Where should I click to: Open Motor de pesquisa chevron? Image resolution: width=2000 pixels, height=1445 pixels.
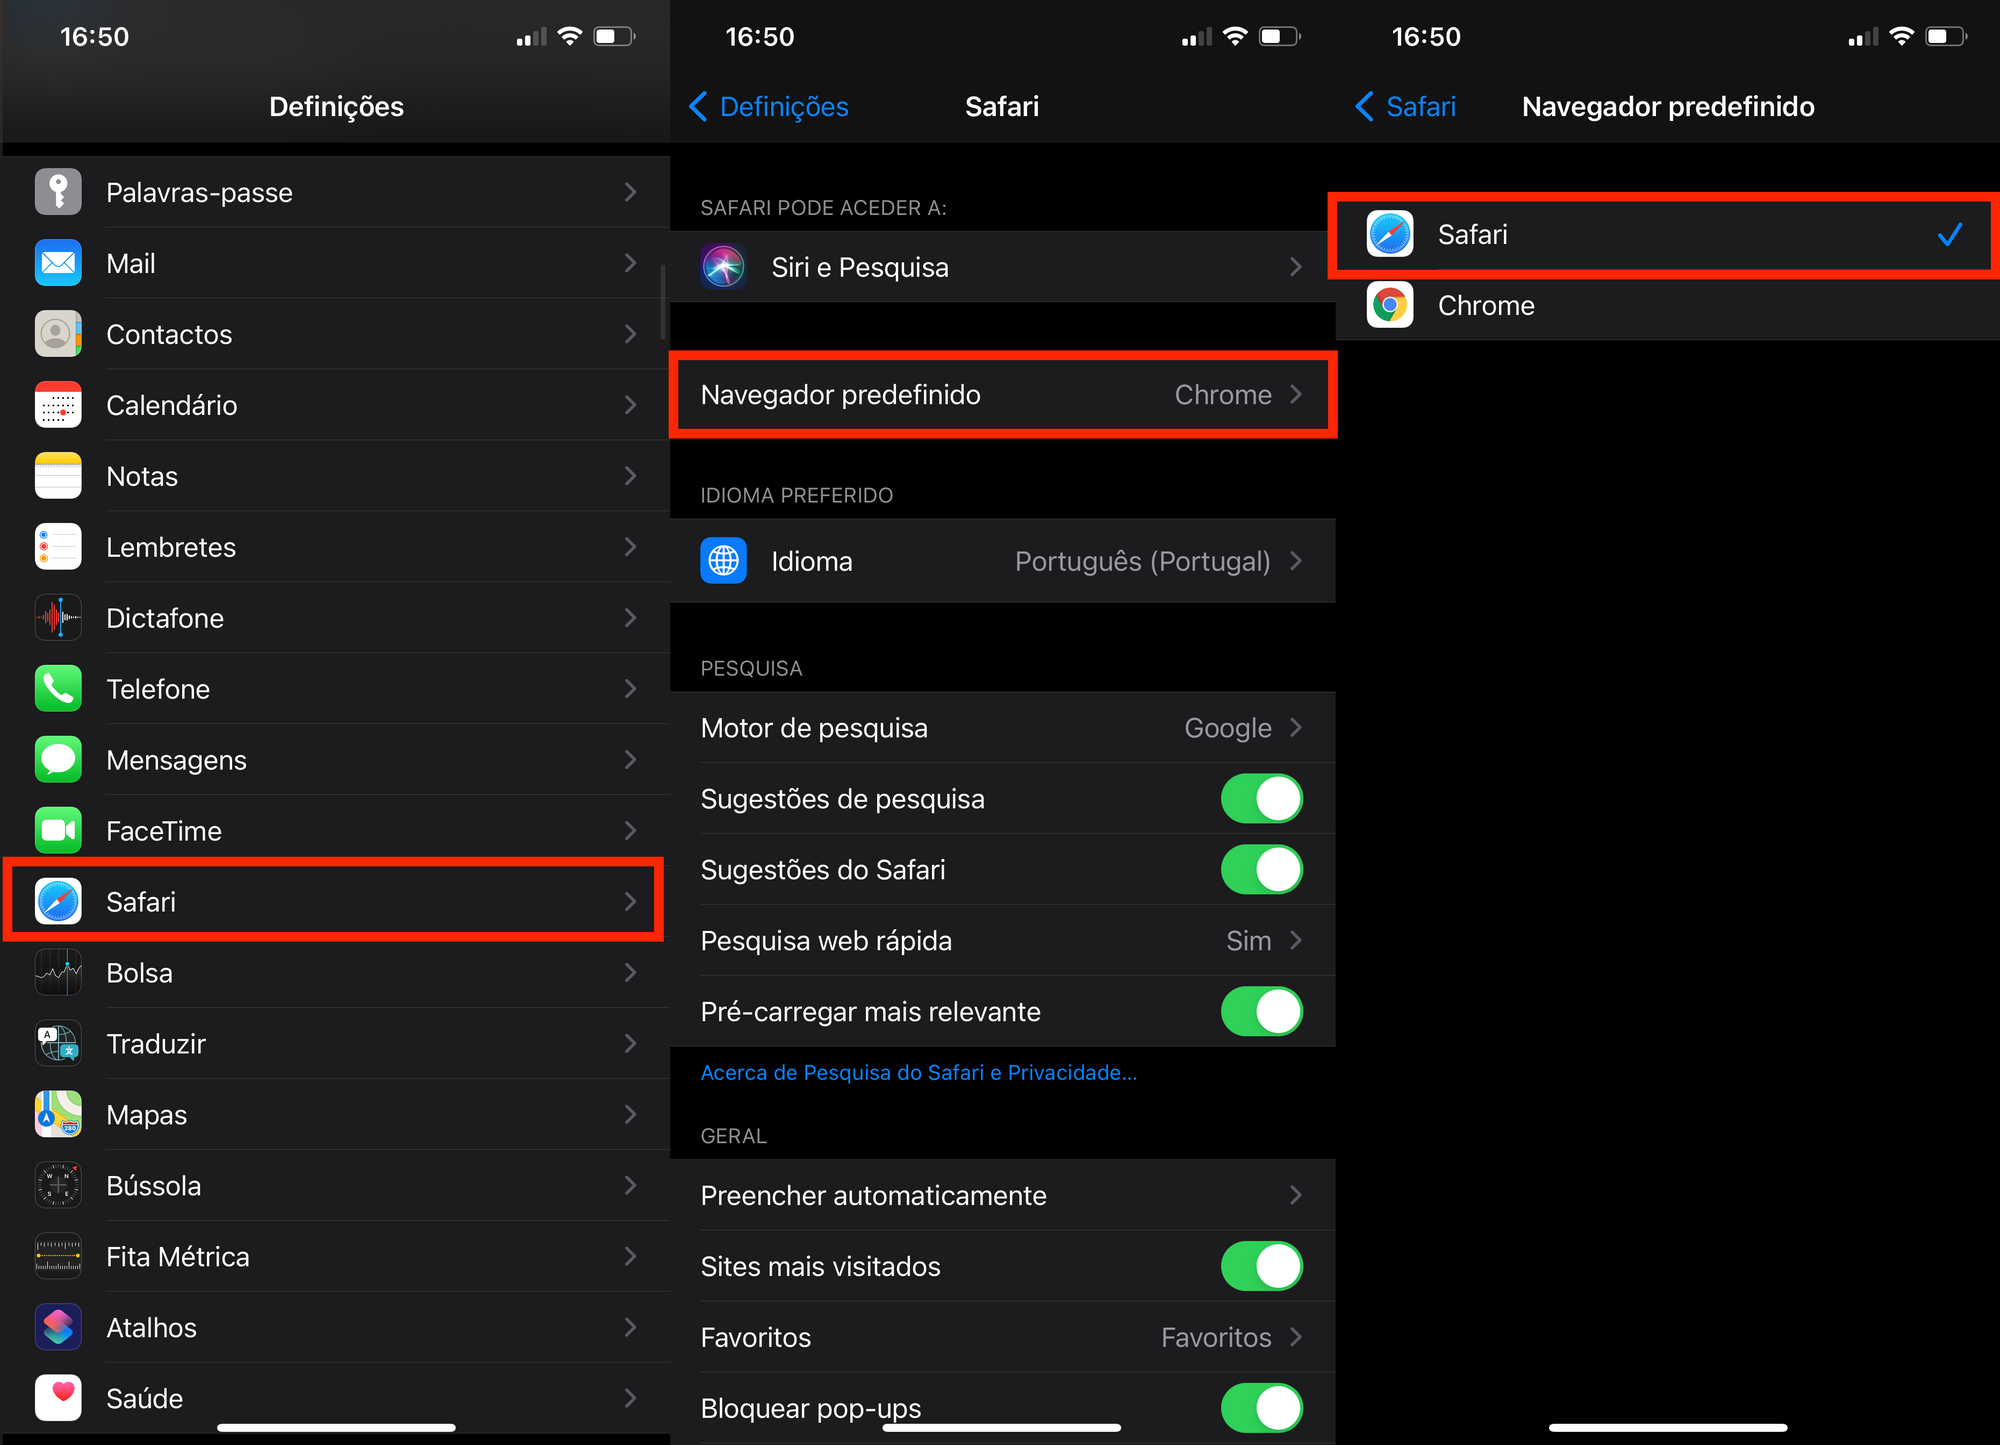point(1296,728)
